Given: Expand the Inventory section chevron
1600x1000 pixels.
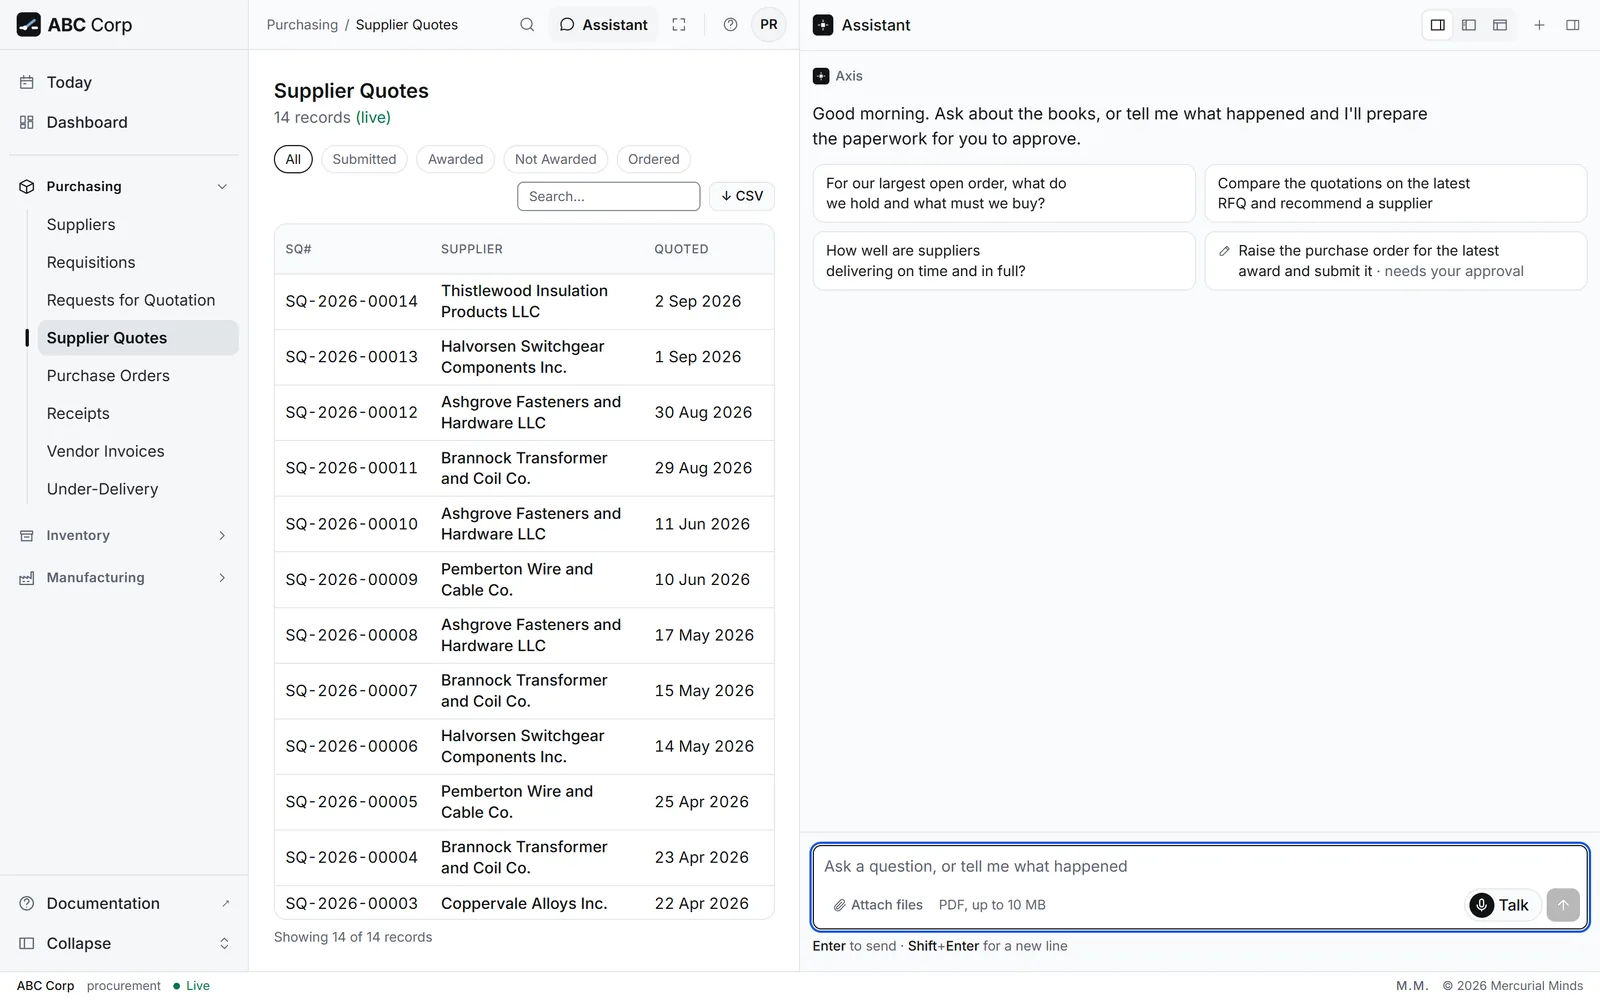Looking at the screenshot, I should [222, 536].
